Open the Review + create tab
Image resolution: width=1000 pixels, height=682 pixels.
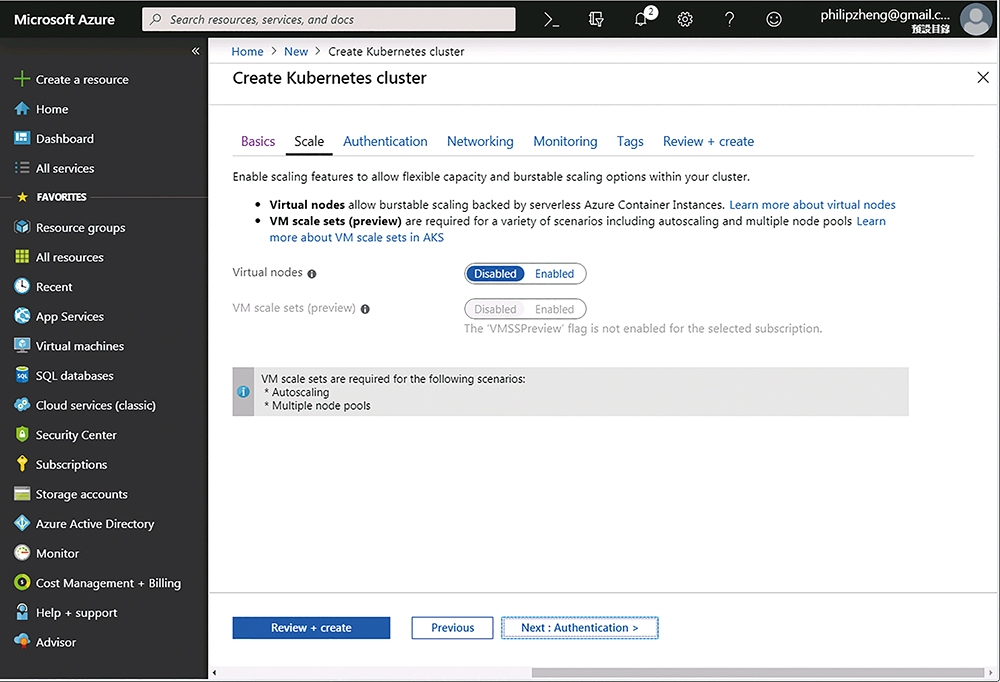[x=708, y=141]
